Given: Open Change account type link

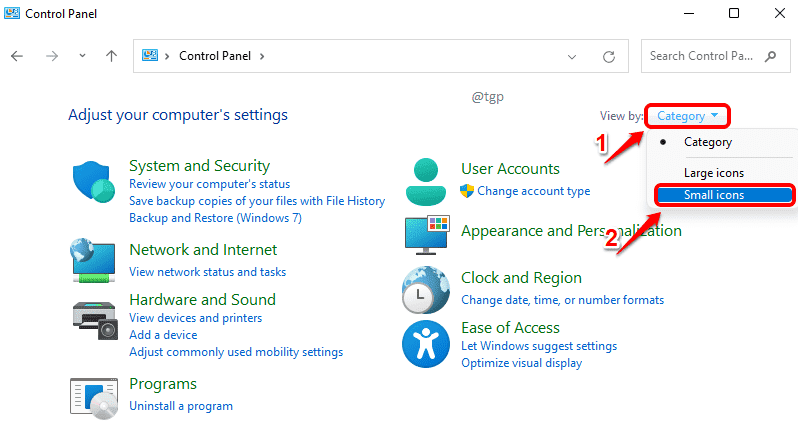Looking at the screenshot, I should point(533,191).
